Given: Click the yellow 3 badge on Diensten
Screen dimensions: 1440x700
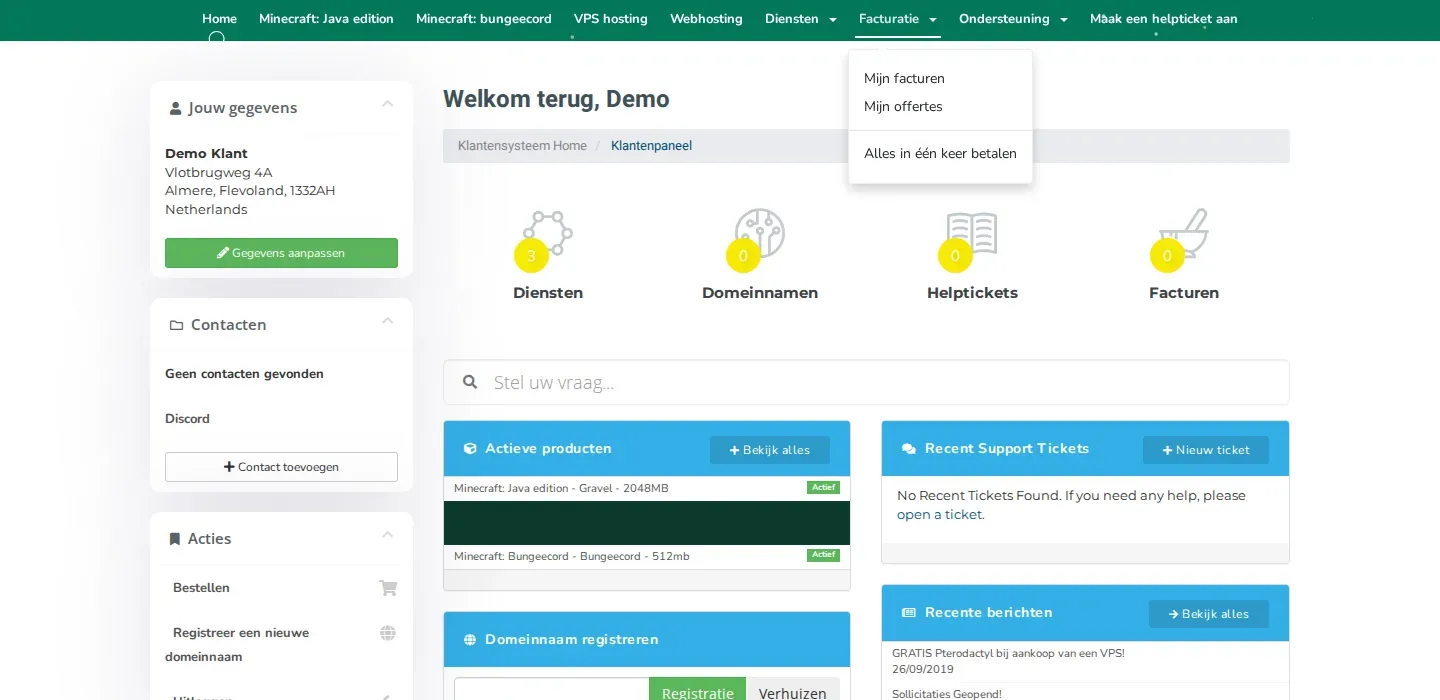Looking at the screenshot, I should click(x=531, y=256).
